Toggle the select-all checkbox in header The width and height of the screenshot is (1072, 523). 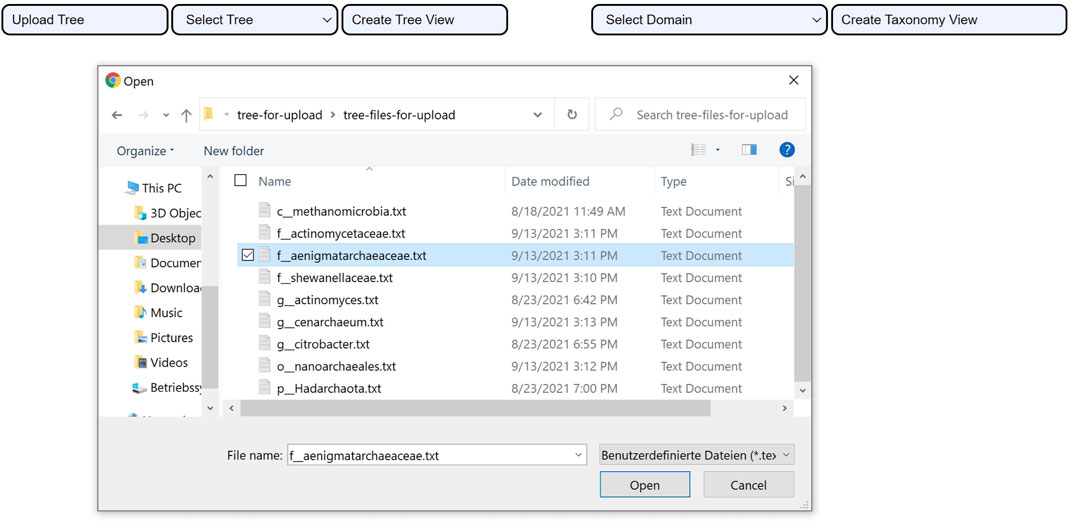(241, 180)
